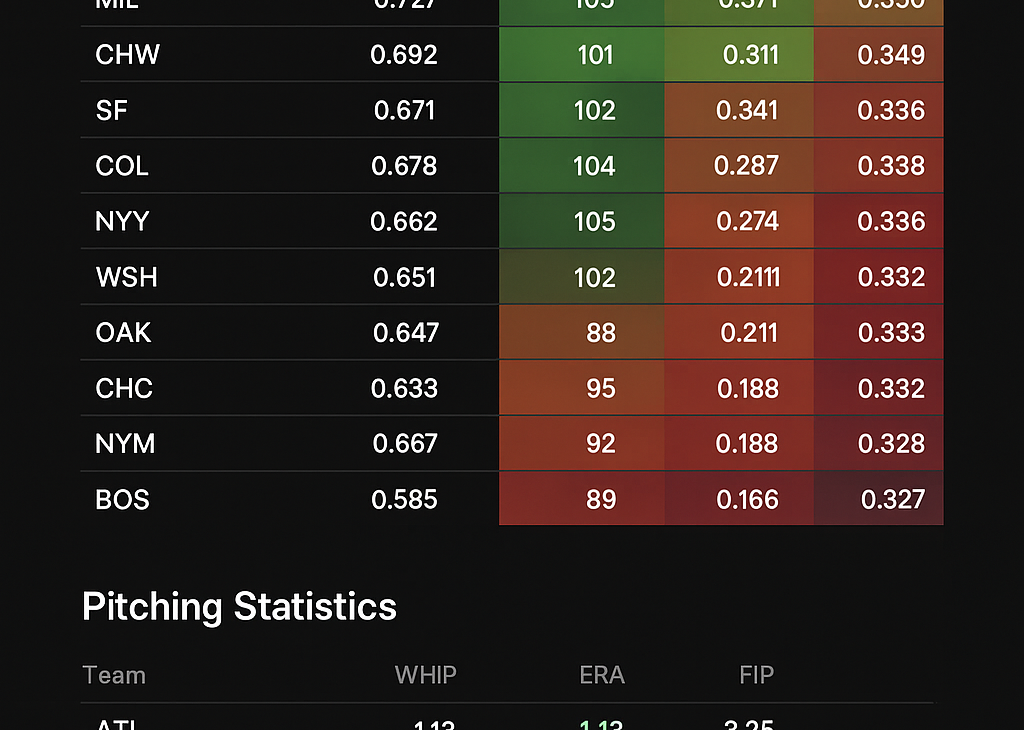Open the BOS team entry
The width and height of the screenshot is (1024, 730).
point(122,499)
